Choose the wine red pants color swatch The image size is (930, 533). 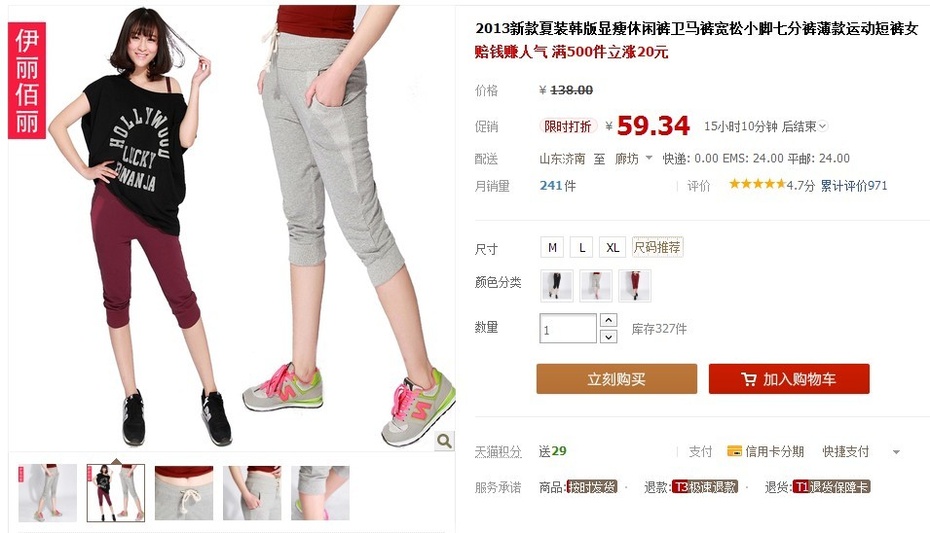[635, 286]
